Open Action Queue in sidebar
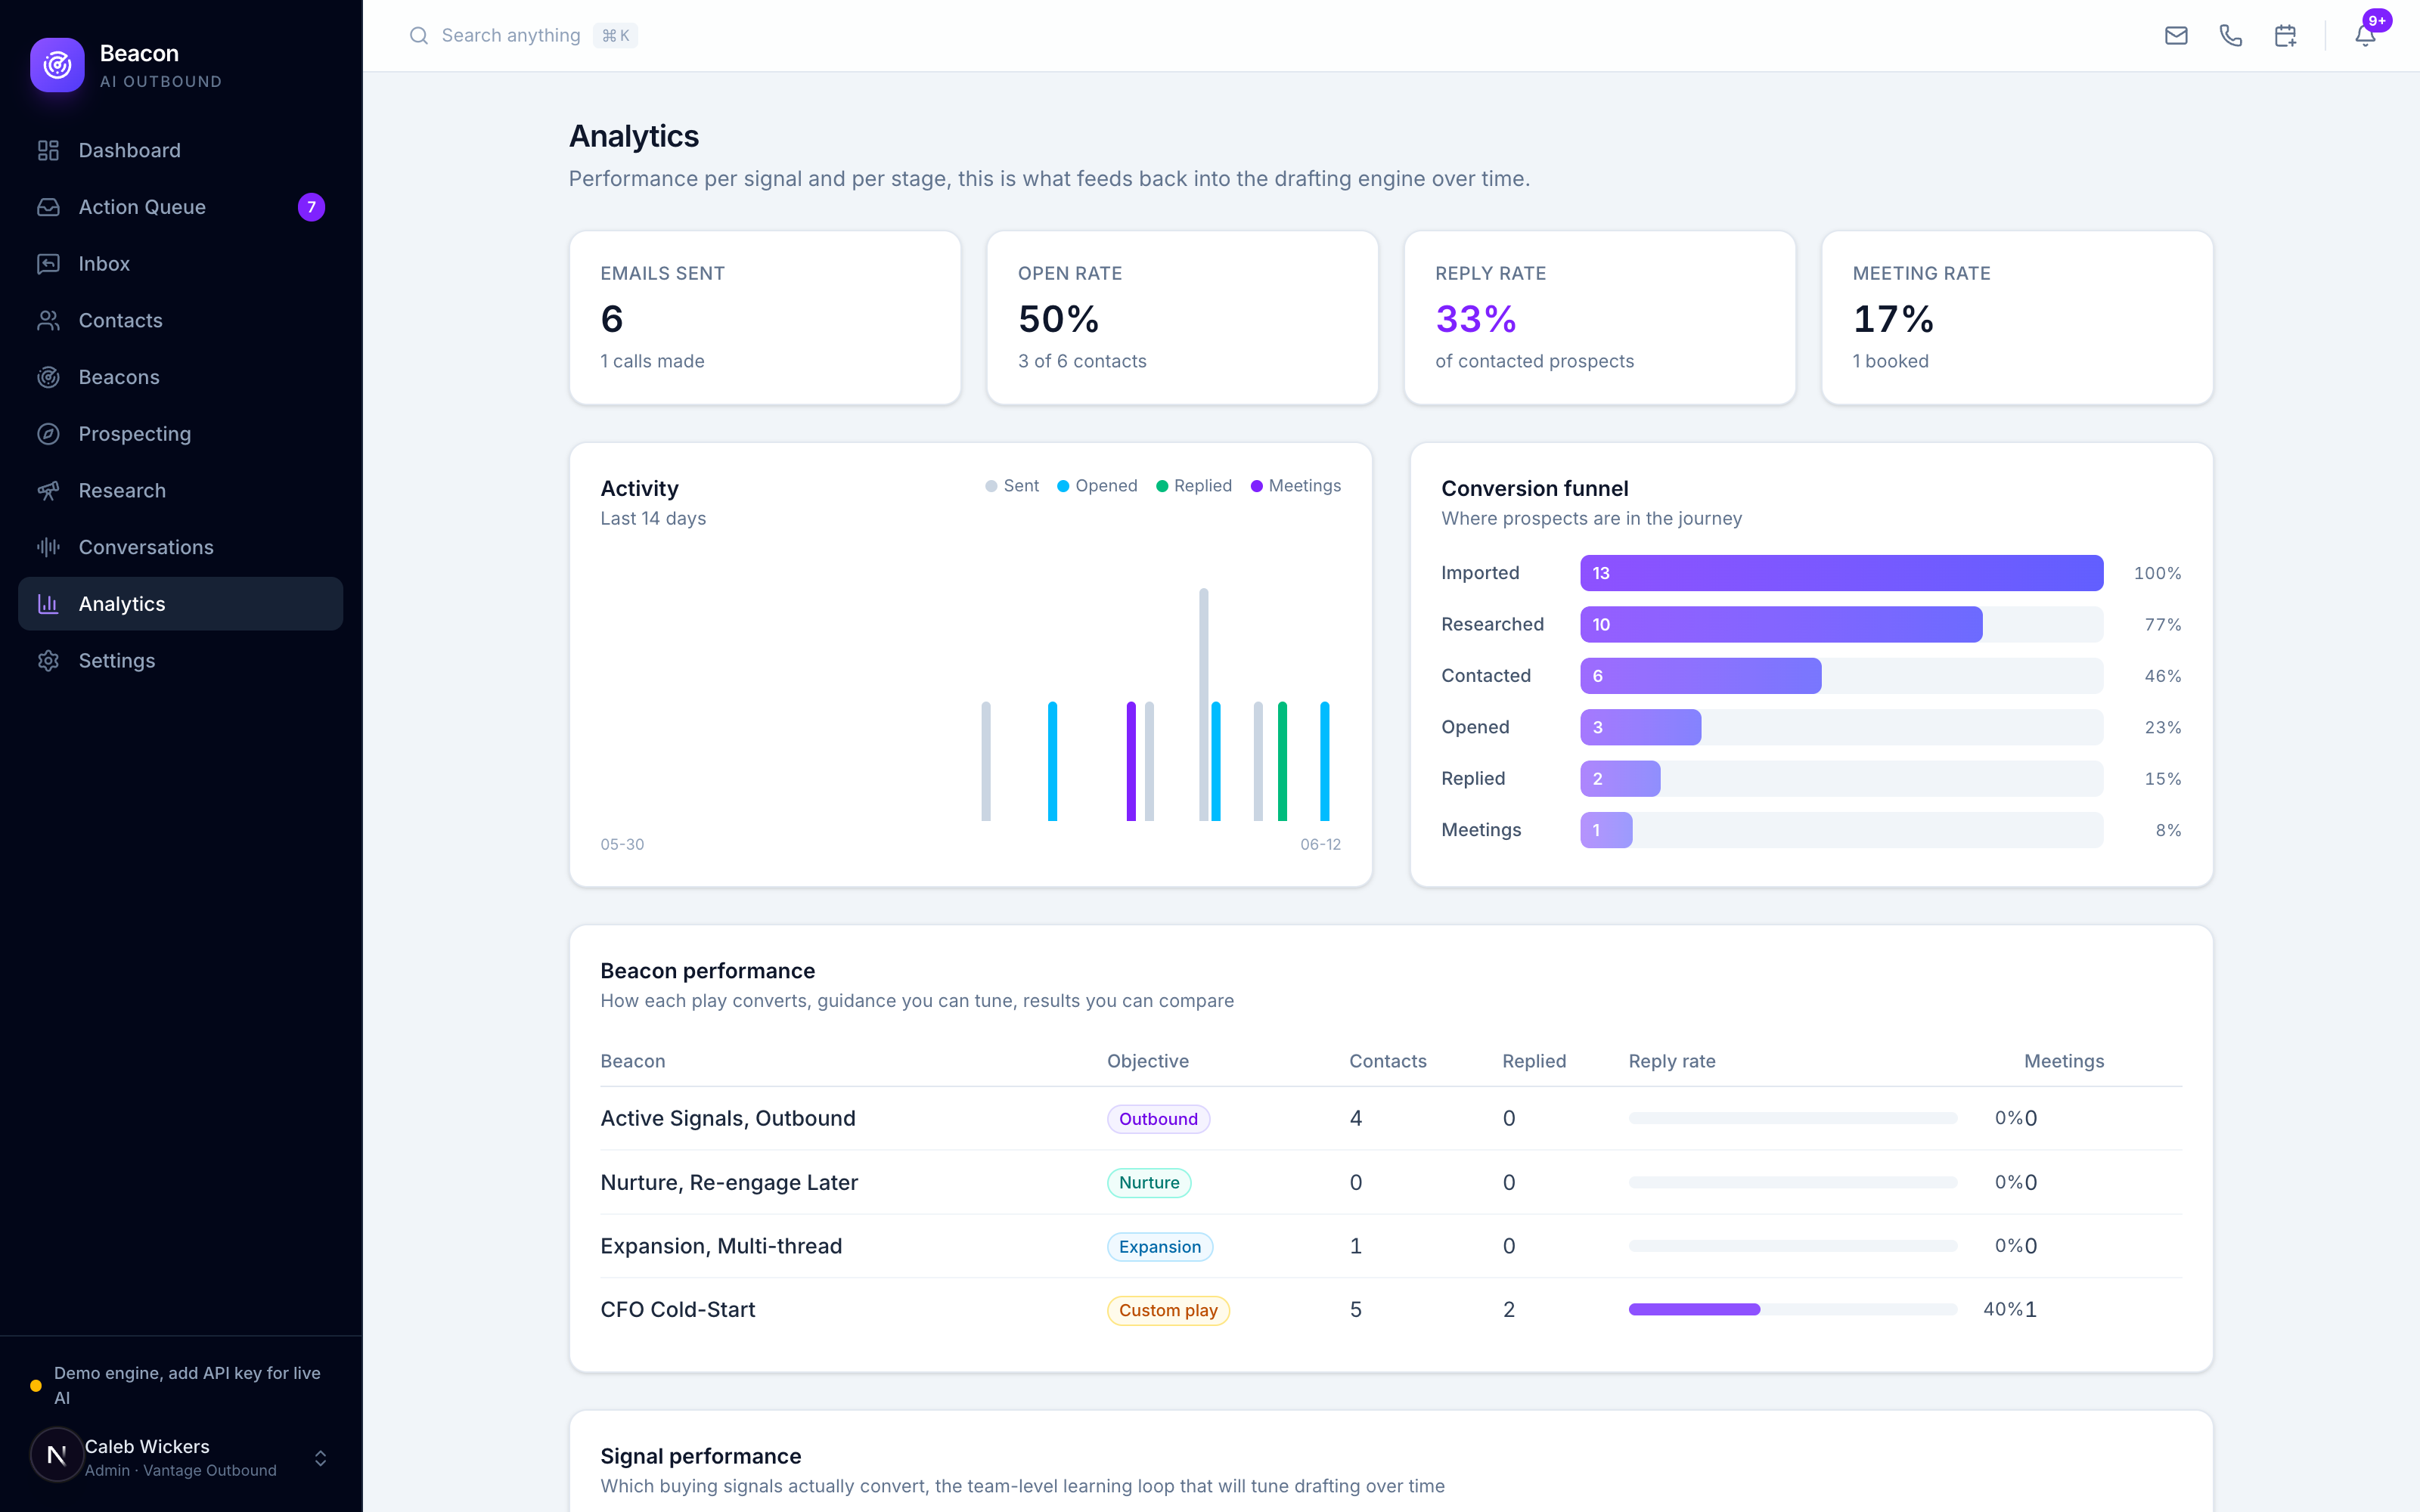The width and height of the screenshot is (2420, 1512). point(180,207)
